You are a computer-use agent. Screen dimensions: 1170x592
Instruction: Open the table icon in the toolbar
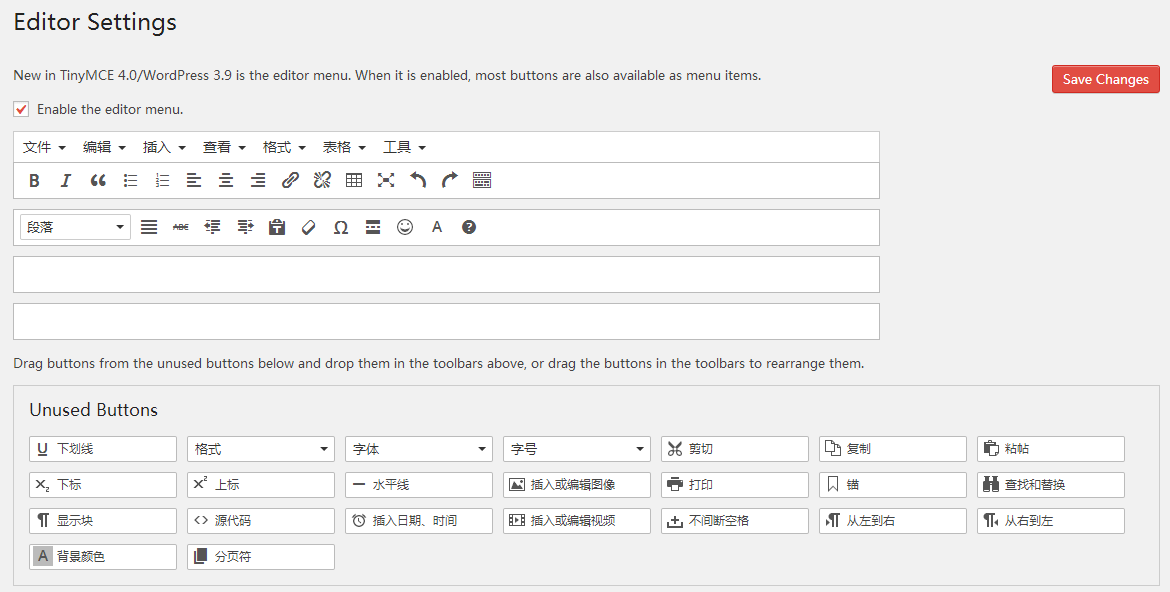point(353,180)
